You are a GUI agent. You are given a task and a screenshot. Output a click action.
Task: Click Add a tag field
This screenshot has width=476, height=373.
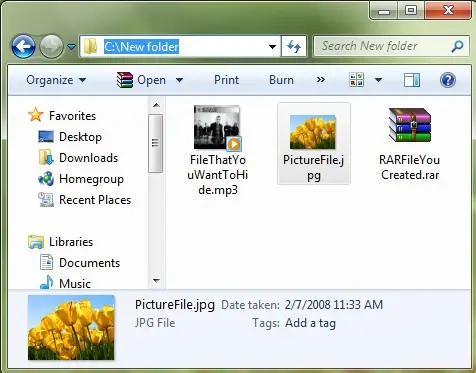click(310, 323)
